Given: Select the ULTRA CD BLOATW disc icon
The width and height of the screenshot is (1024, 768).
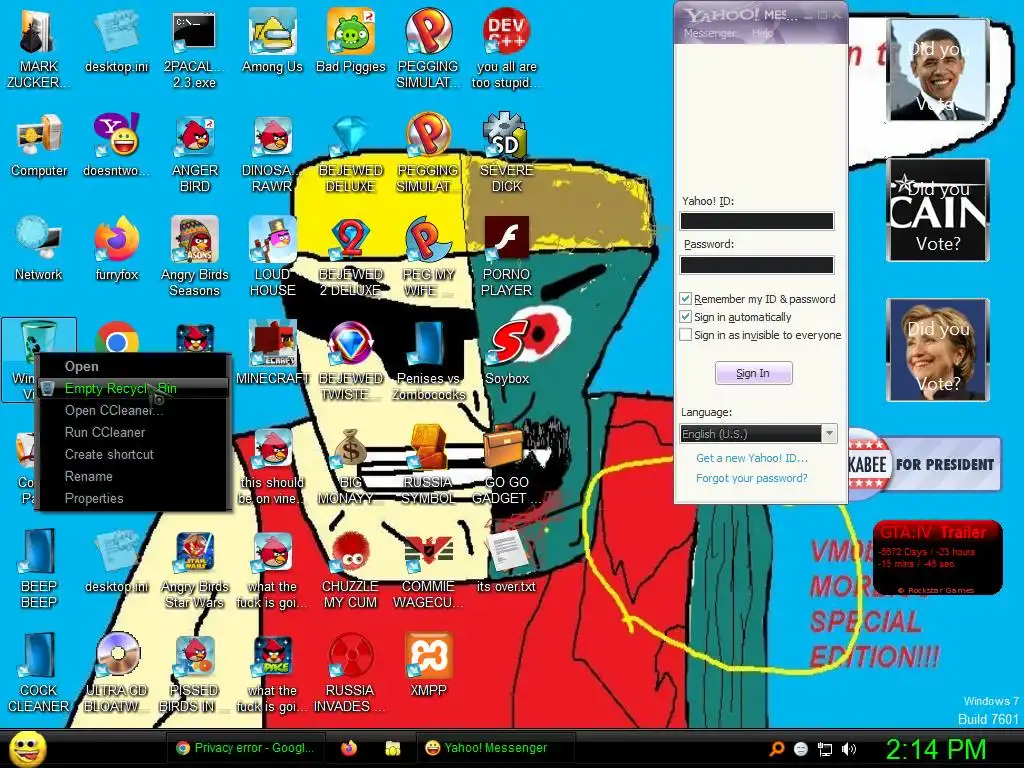Looking at the screenshot, I should [116, 673].
